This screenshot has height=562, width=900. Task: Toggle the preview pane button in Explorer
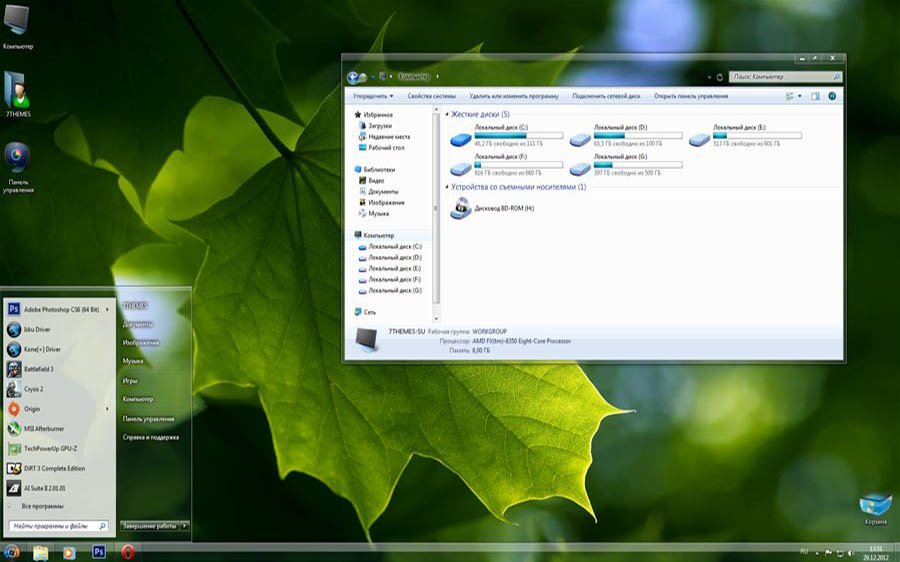tap(815, 96)
